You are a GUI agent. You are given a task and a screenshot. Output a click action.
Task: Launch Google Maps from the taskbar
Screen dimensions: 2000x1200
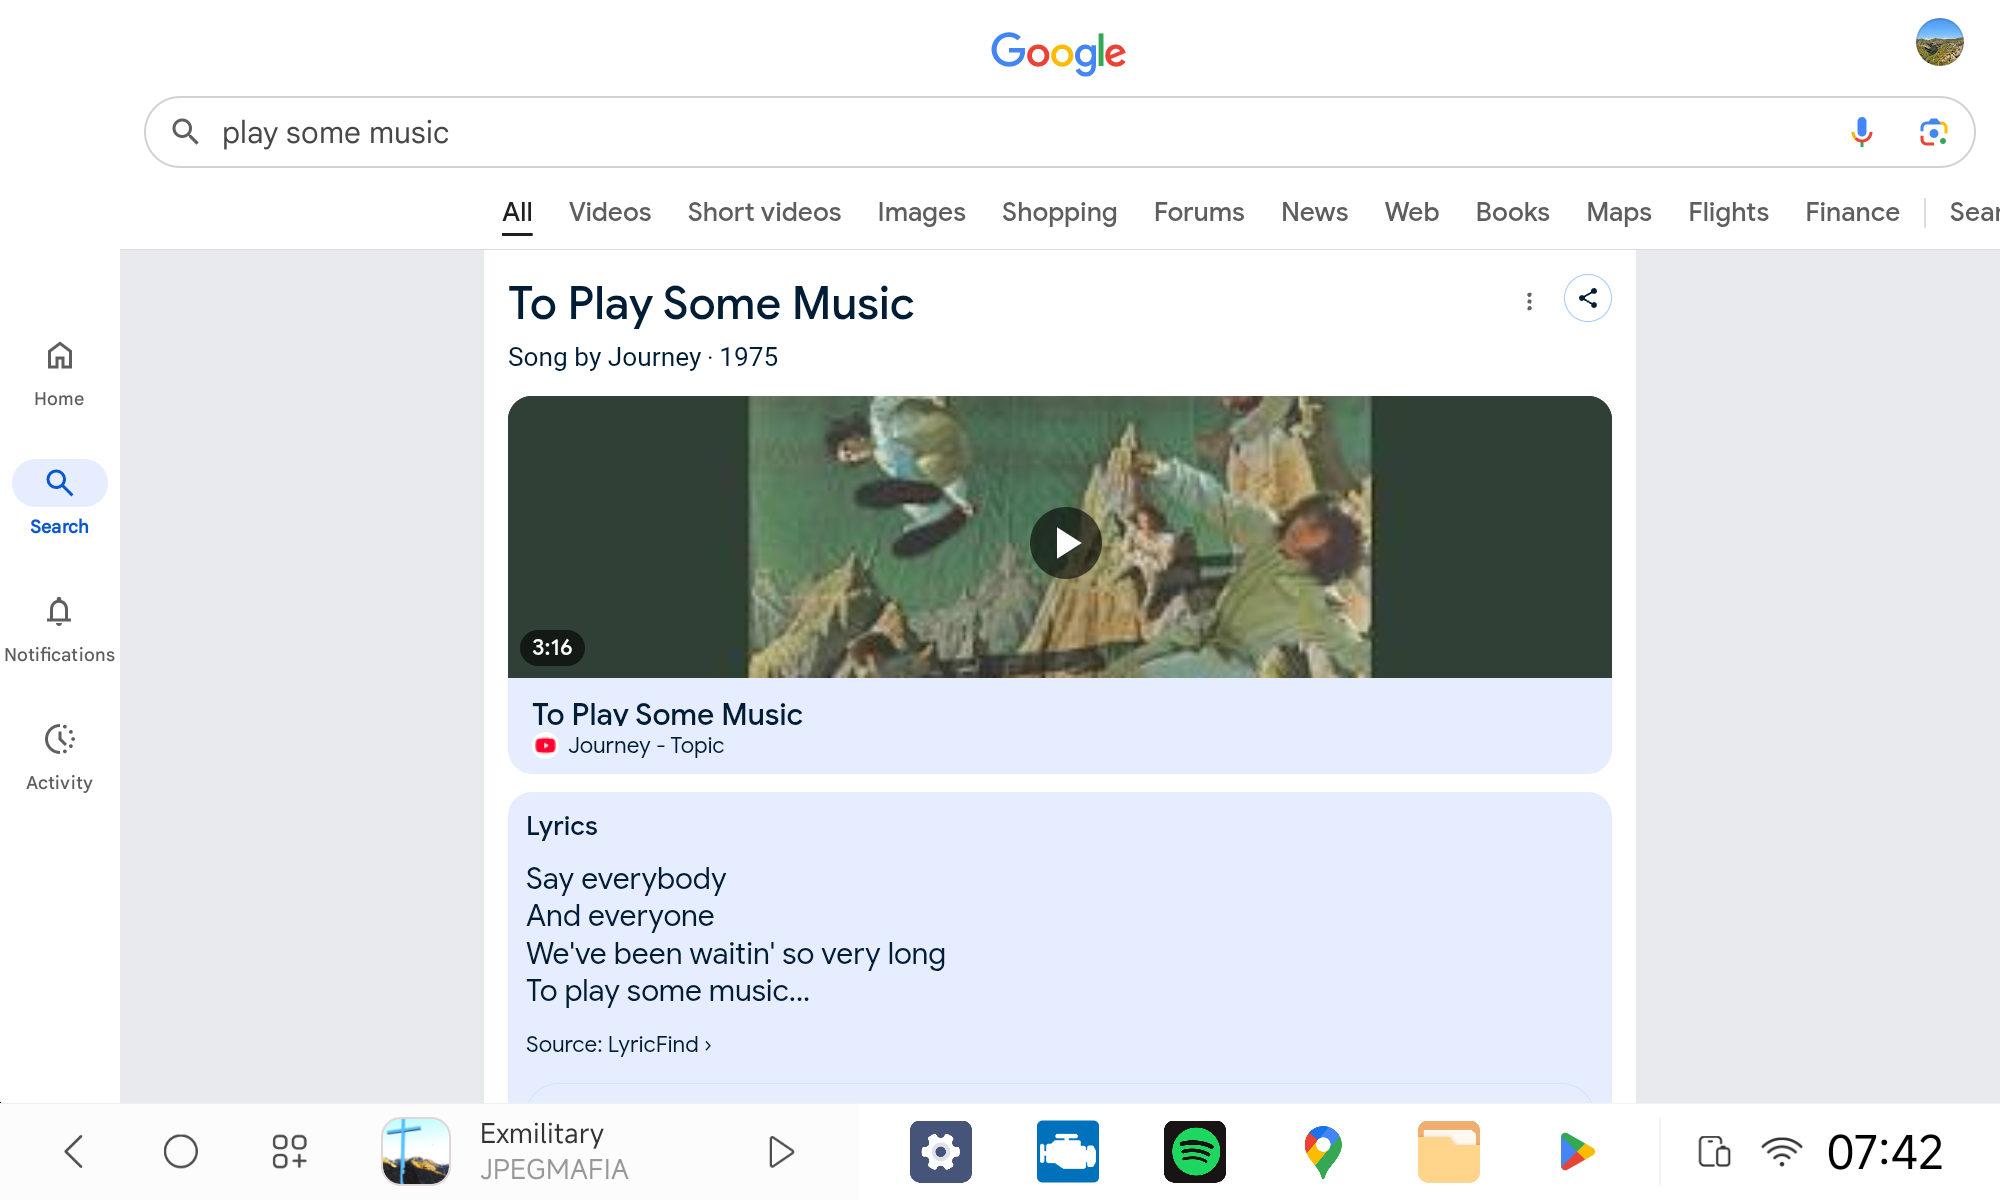coord(1321,1151)
